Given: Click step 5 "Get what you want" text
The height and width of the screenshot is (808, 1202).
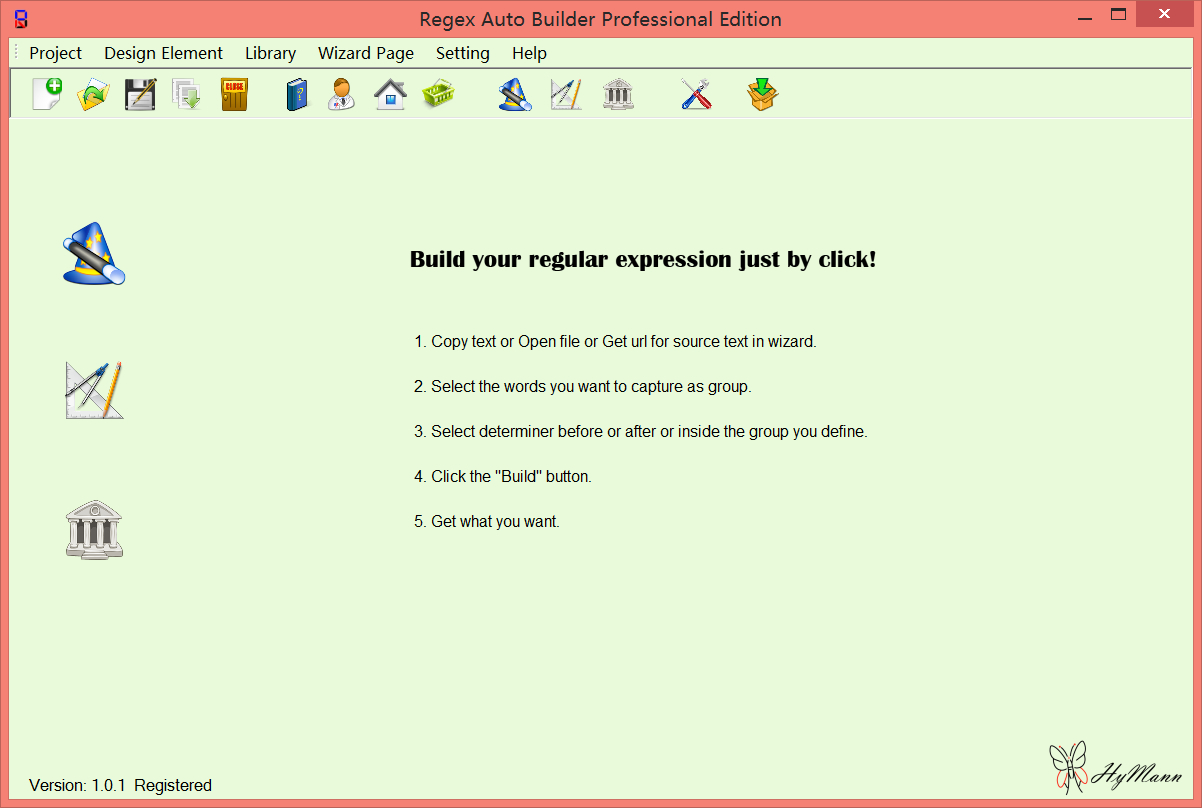Looking at the screenshot, I should pos(487,521).
